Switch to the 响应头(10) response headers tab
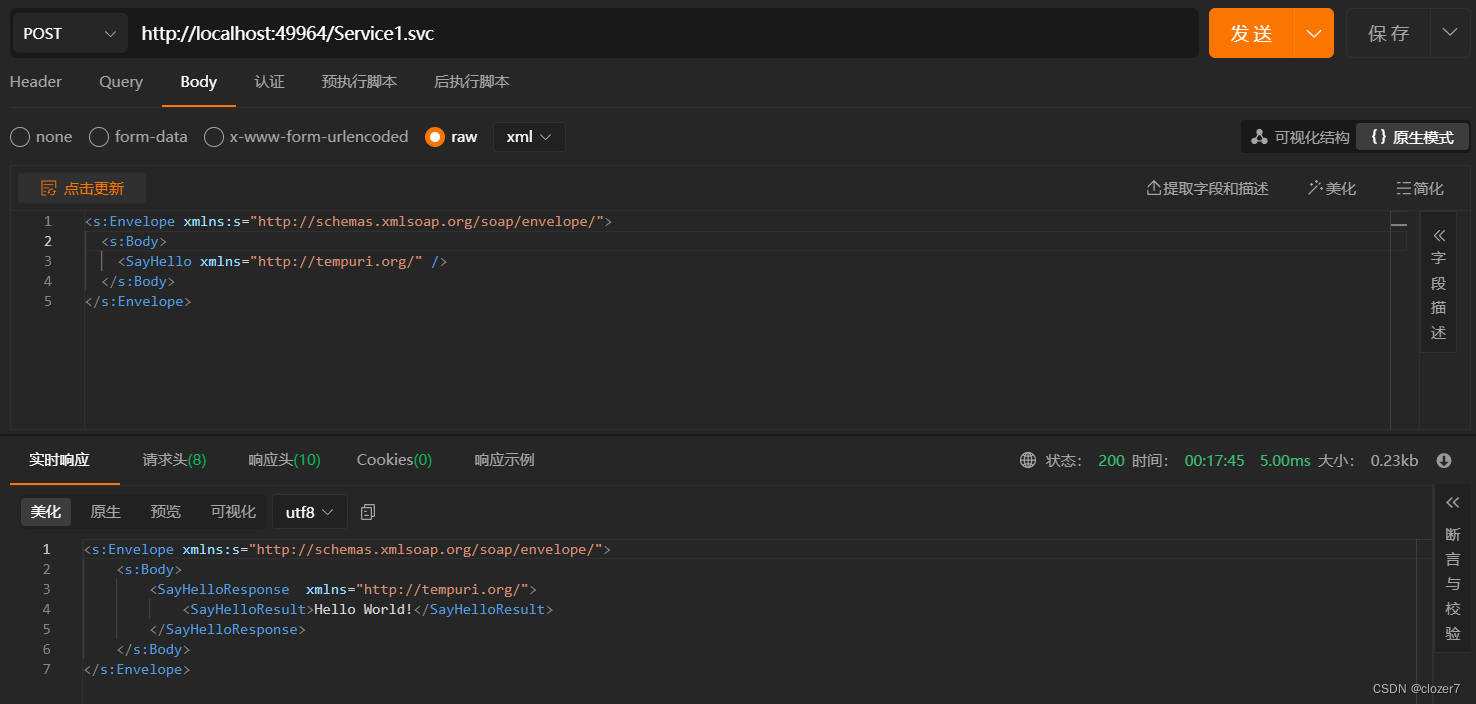Screen dimensions: 1476x704 [284, 459]
